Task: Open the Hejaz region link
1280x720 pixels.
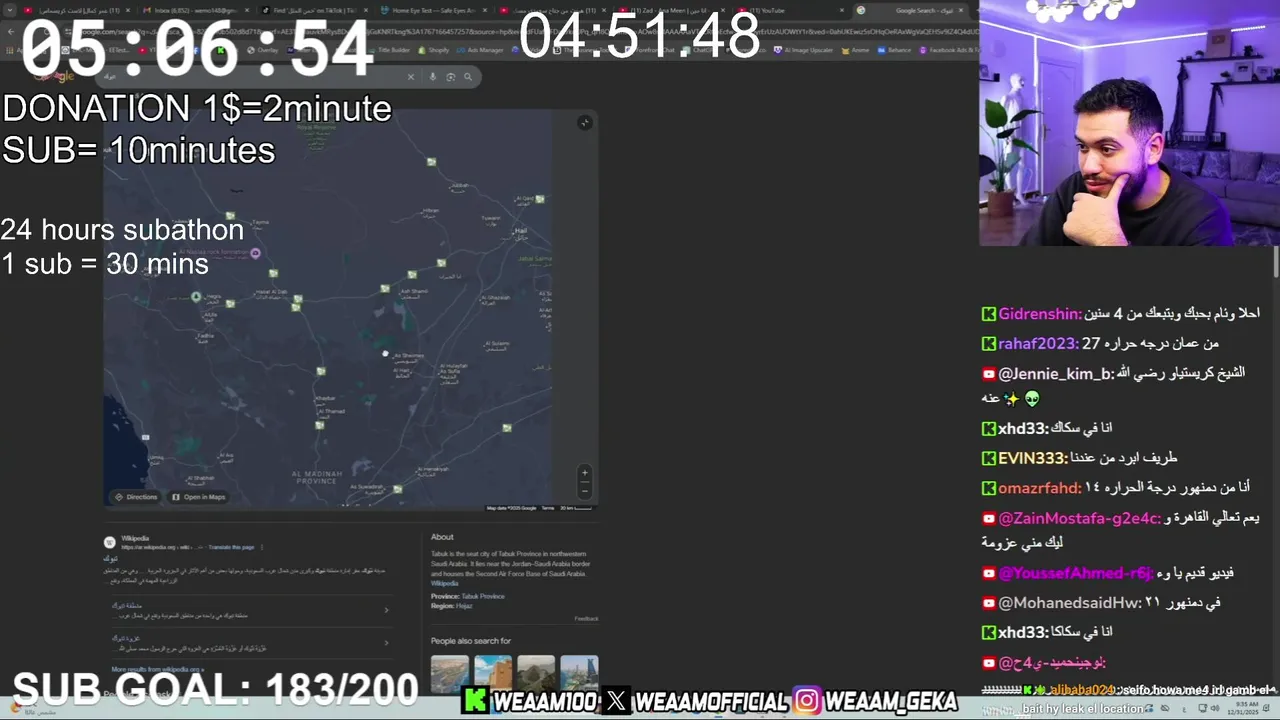Action: coord(465,606)
